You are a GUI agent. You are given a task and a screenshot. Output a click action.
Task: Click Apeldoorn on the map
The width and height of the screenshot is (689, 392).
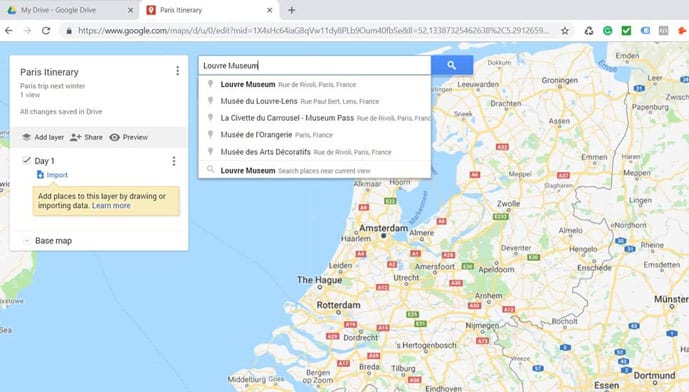(496, 269)
